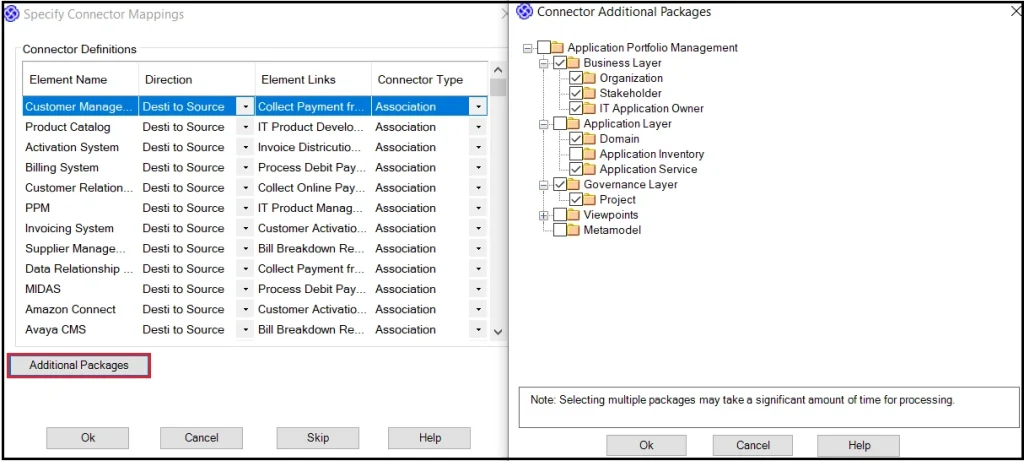
Task: Check the Metamodel checkbox
Action: coord(560,230)
